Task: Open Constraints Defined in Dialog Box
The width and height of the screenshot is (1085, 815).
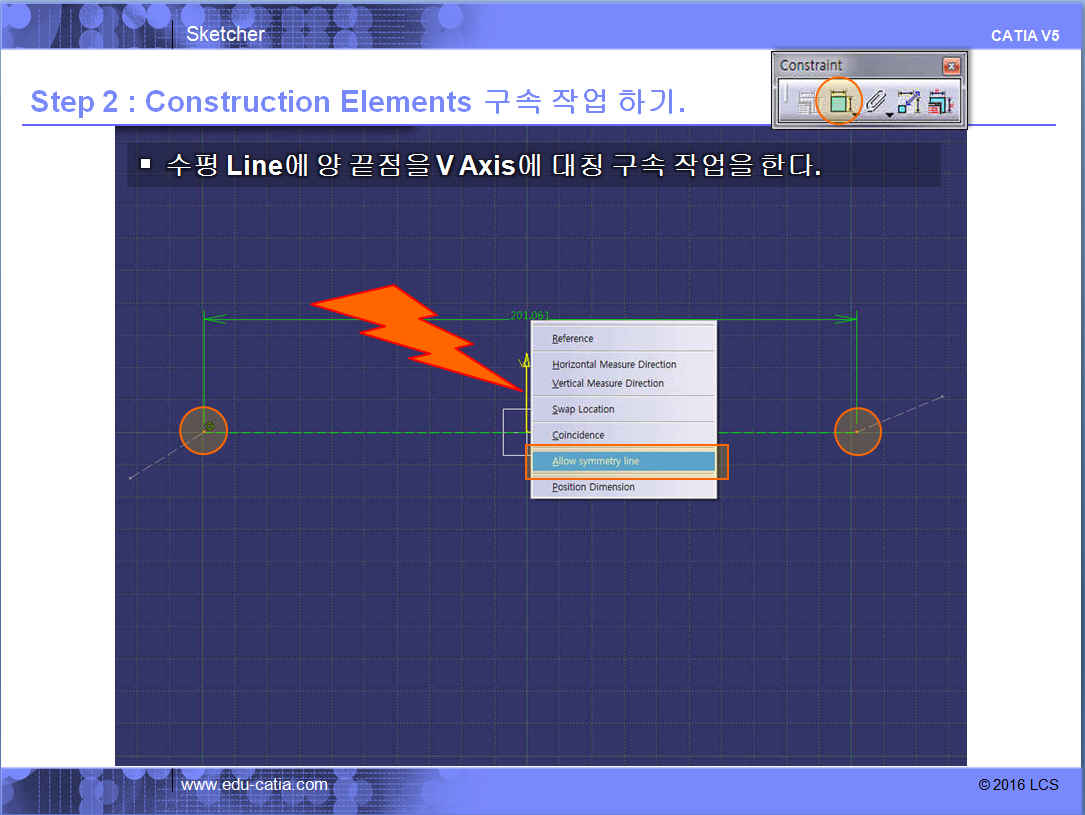Action: pyautogui.click(x=807, y=102)
